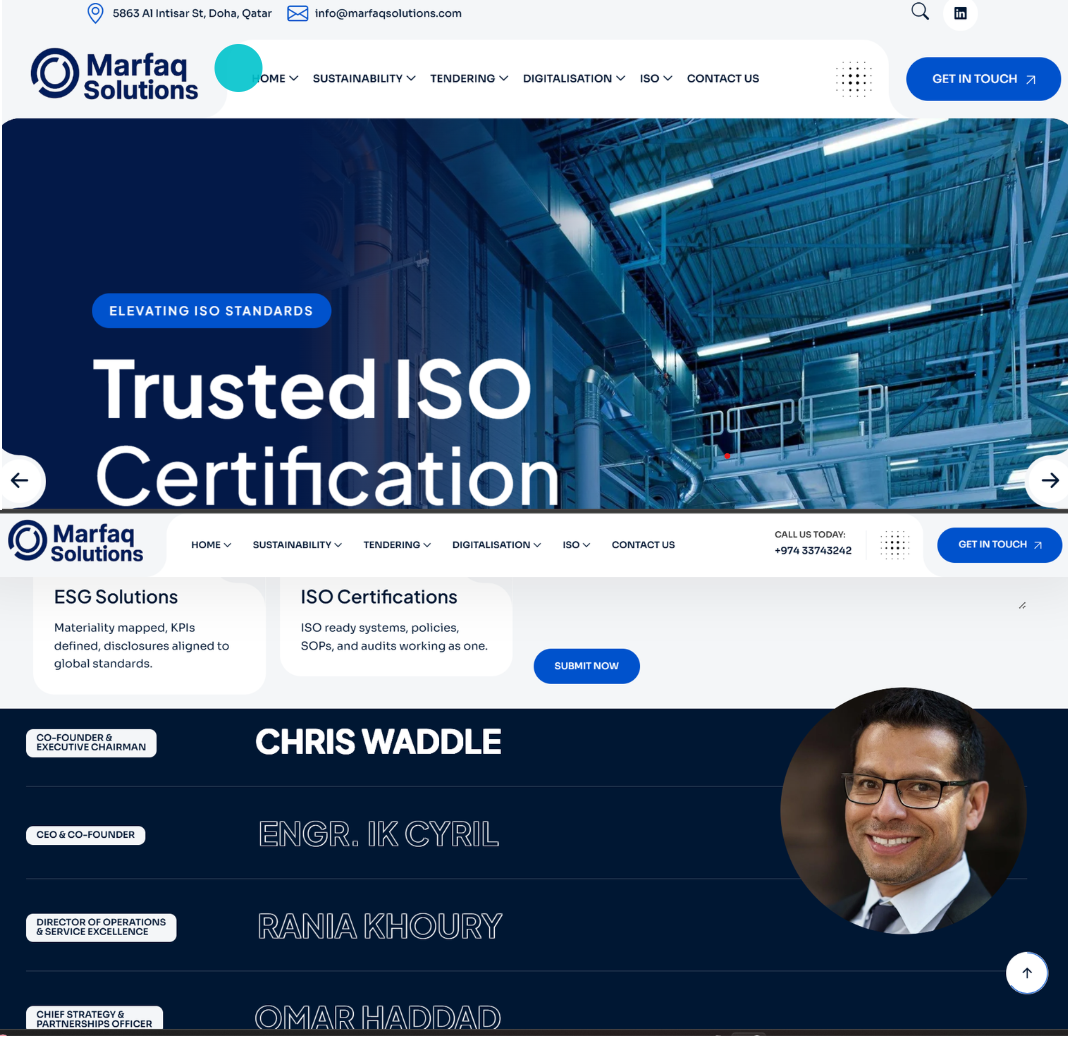
Task: Click the search magnifier icon
Action: (x=920, y=12)
